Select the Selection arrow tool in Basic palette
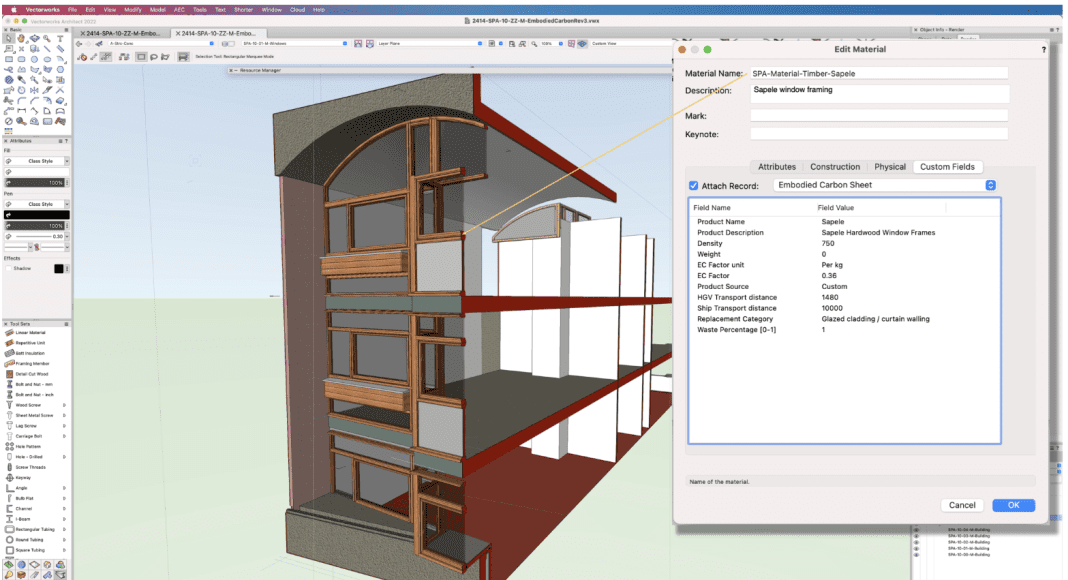Image resolution: width=1068 pixels, height=580 pixels. (9, 39)
